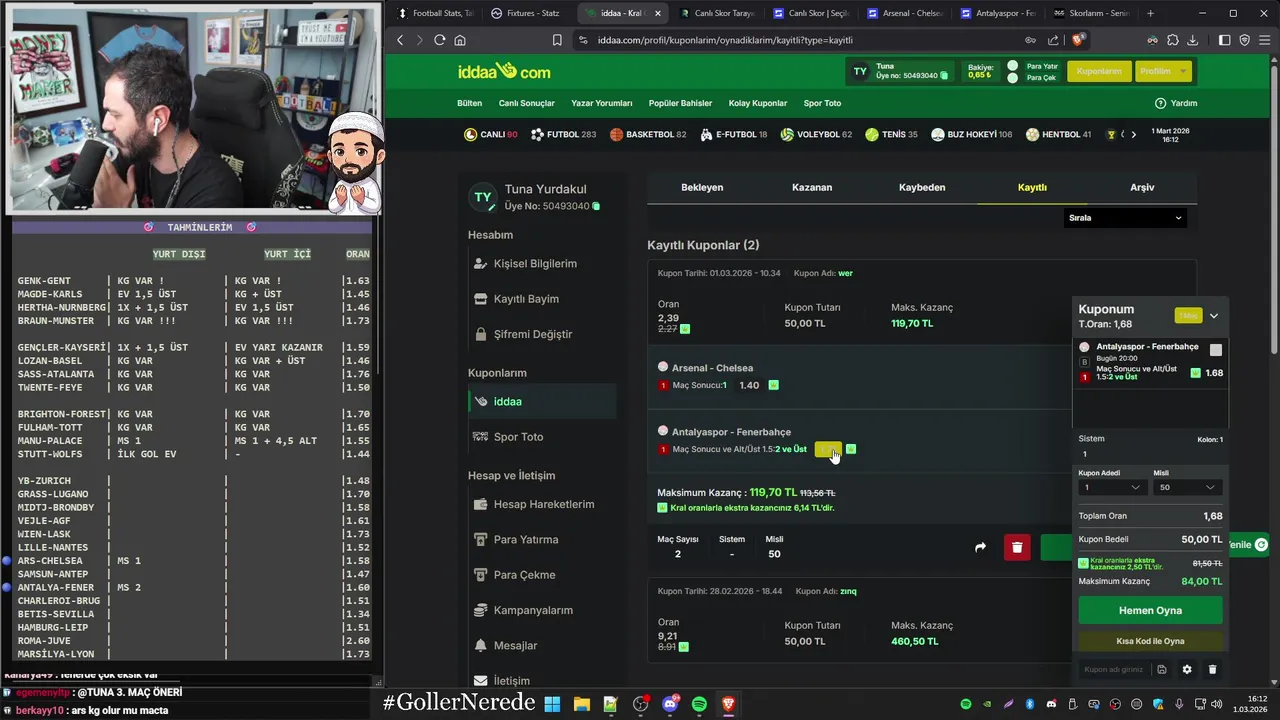
Task: Bookmark this page using the bookmark icon
Action: pos(557,40)
